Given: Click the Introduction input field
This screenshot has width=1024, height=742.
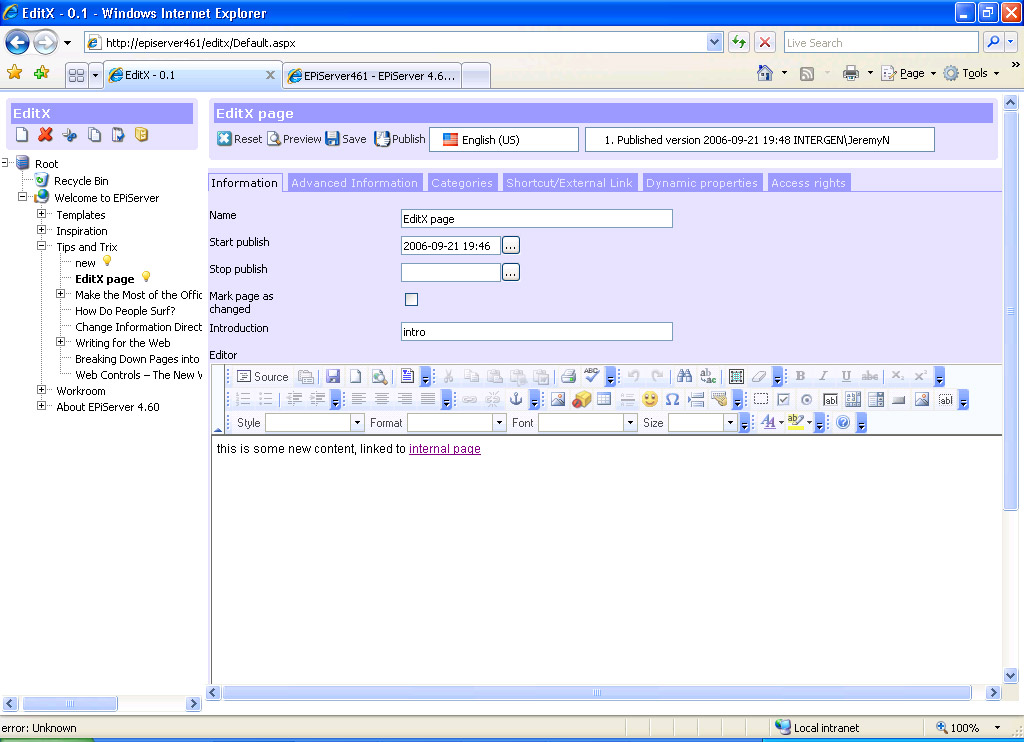Looking at the screenshot, I should 537,332.
